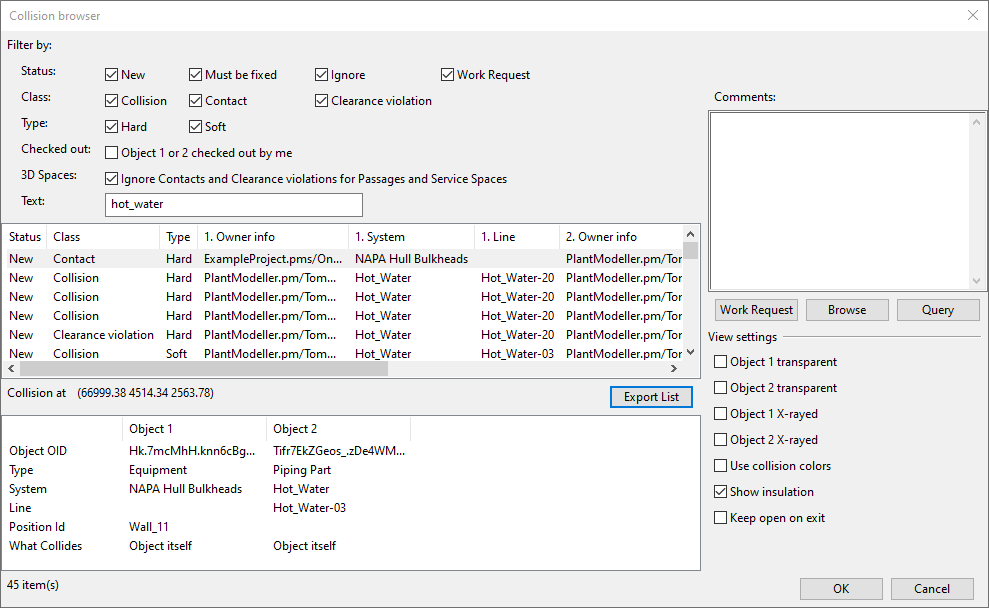
Task: Turn on Use collision colors
Action: [x=721, y=466]
